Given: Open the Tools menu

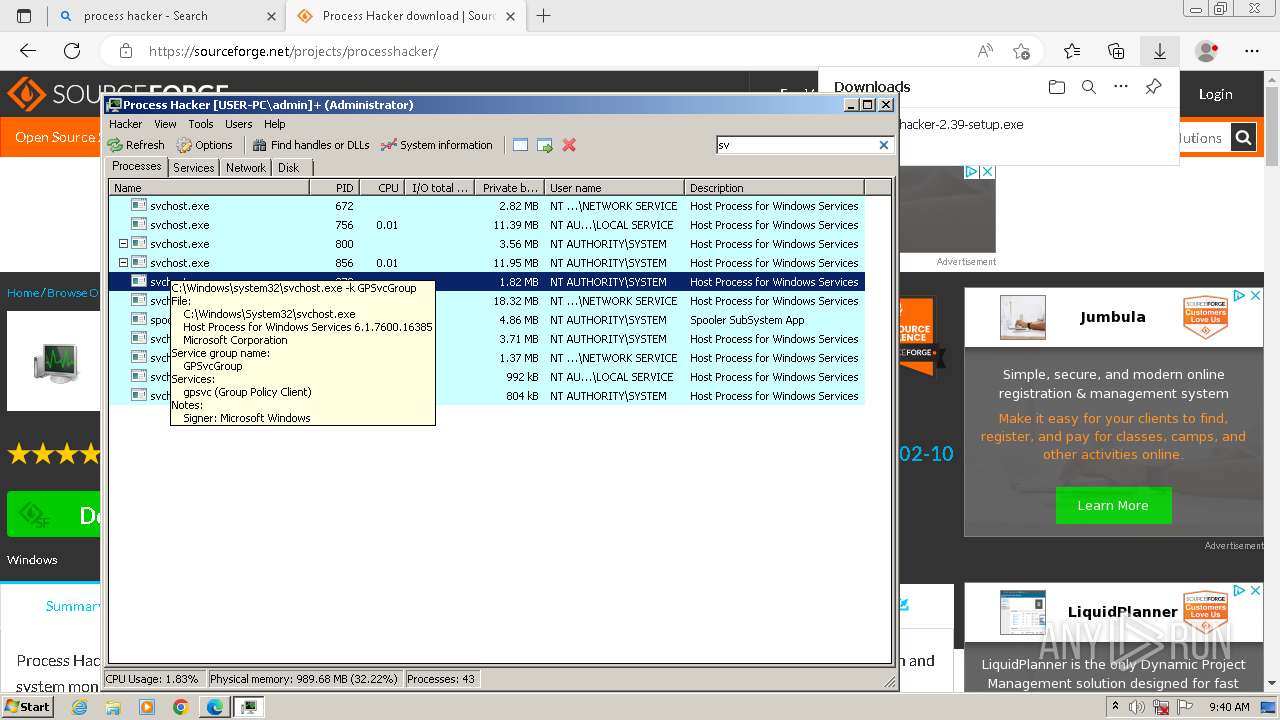Looking at the screenshot, I should click(201, 124).
